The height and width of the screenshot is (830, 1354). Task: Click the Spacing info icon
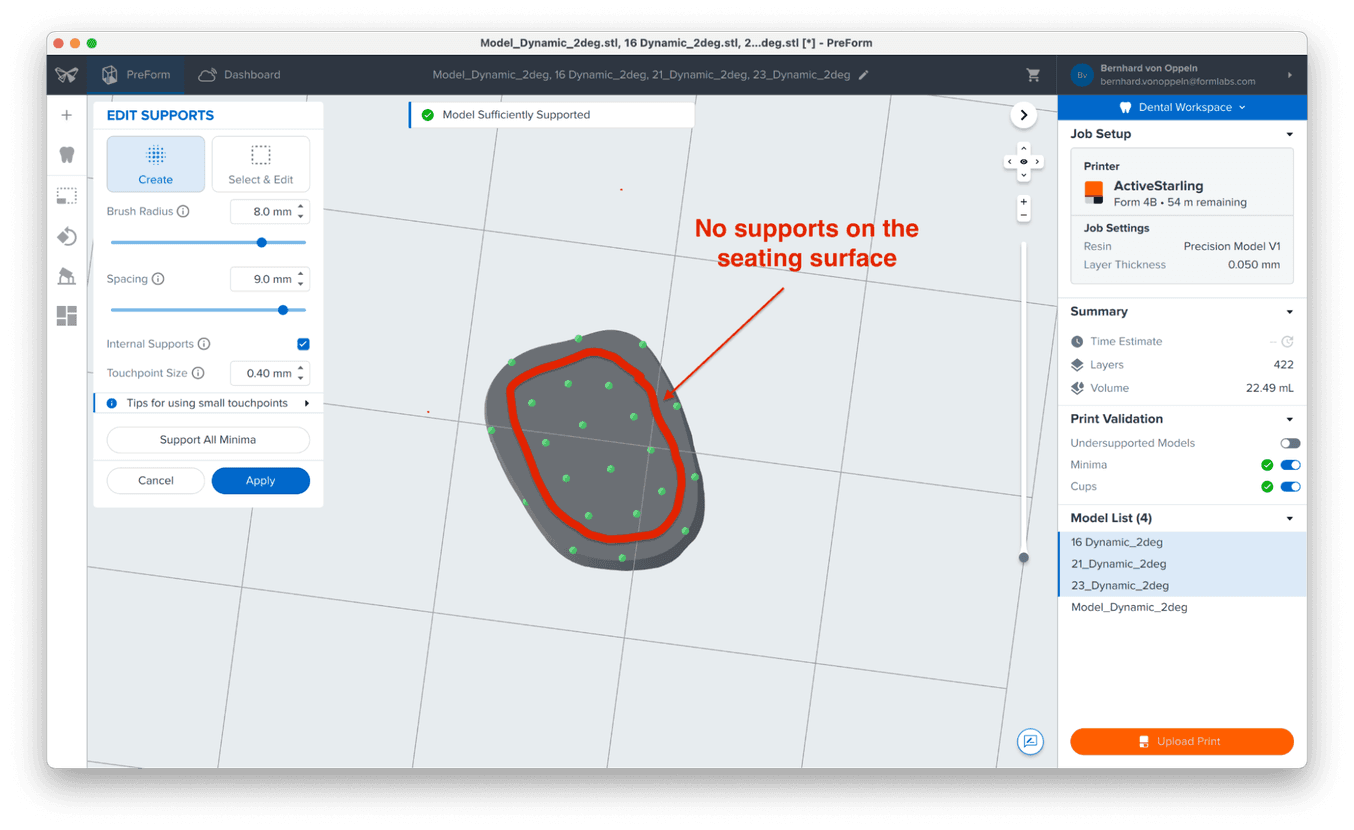158,279
